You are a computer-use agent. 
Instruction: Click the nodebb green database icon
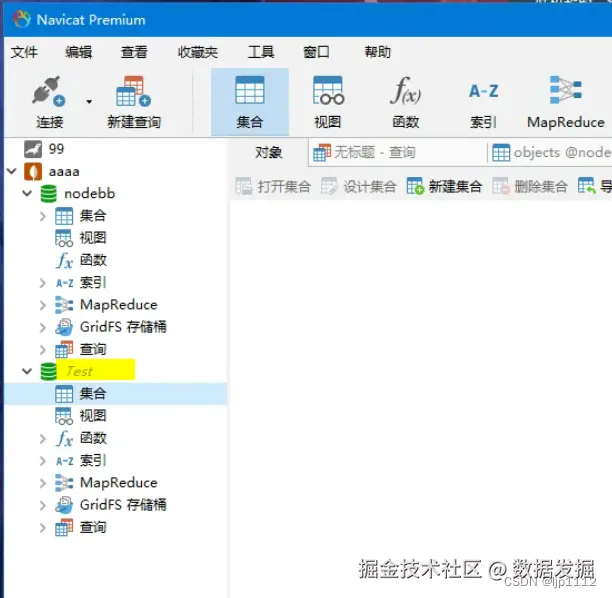coord(48,194)
